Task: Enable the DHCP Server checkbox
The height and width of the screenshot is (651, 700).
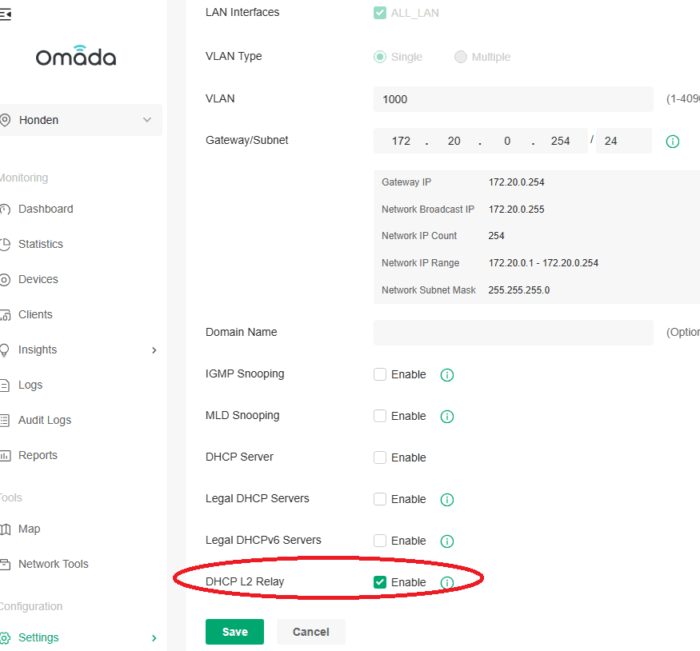Action: [380, 458]
